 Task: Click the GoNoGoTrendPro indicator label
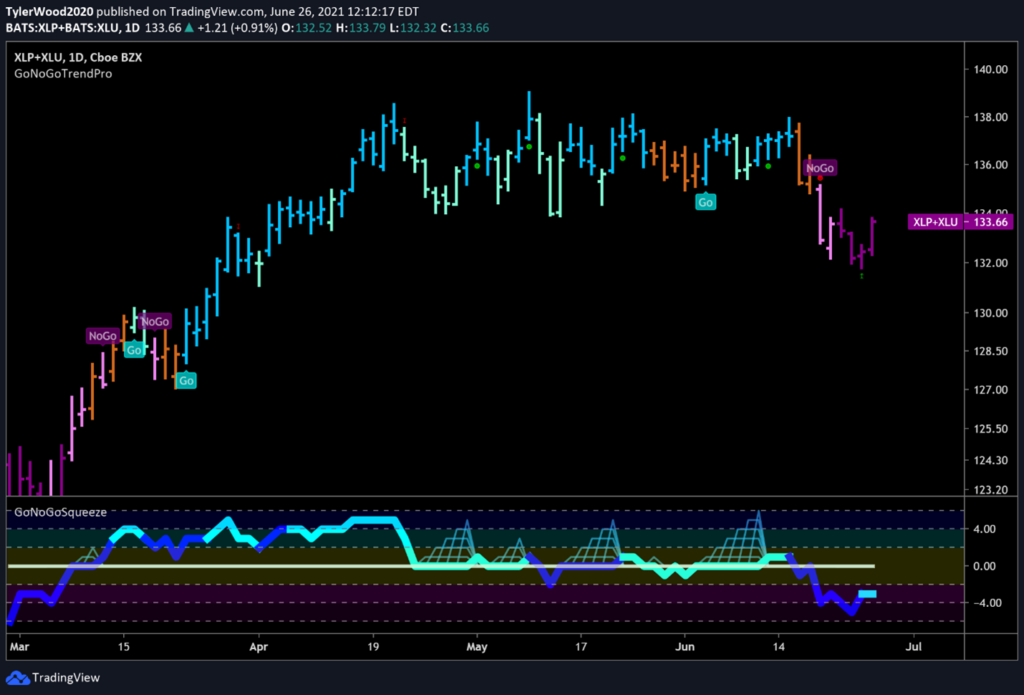[x=63, y=74]
